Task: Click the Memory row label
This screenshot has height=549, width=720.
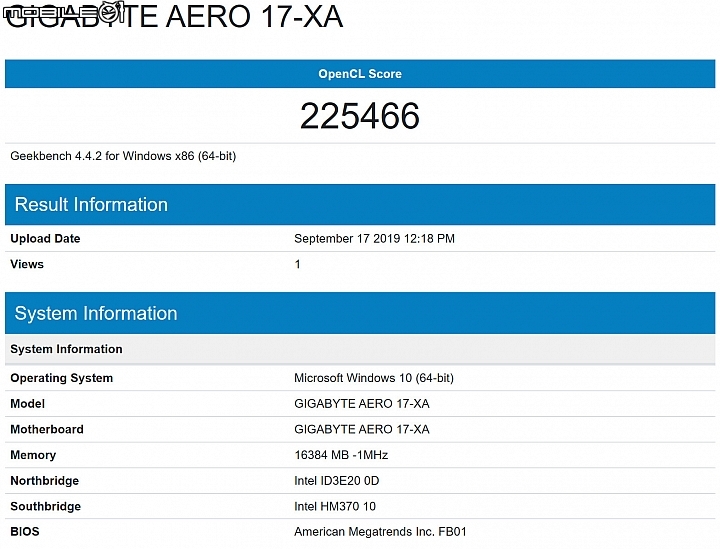Action: coord(33,455)
